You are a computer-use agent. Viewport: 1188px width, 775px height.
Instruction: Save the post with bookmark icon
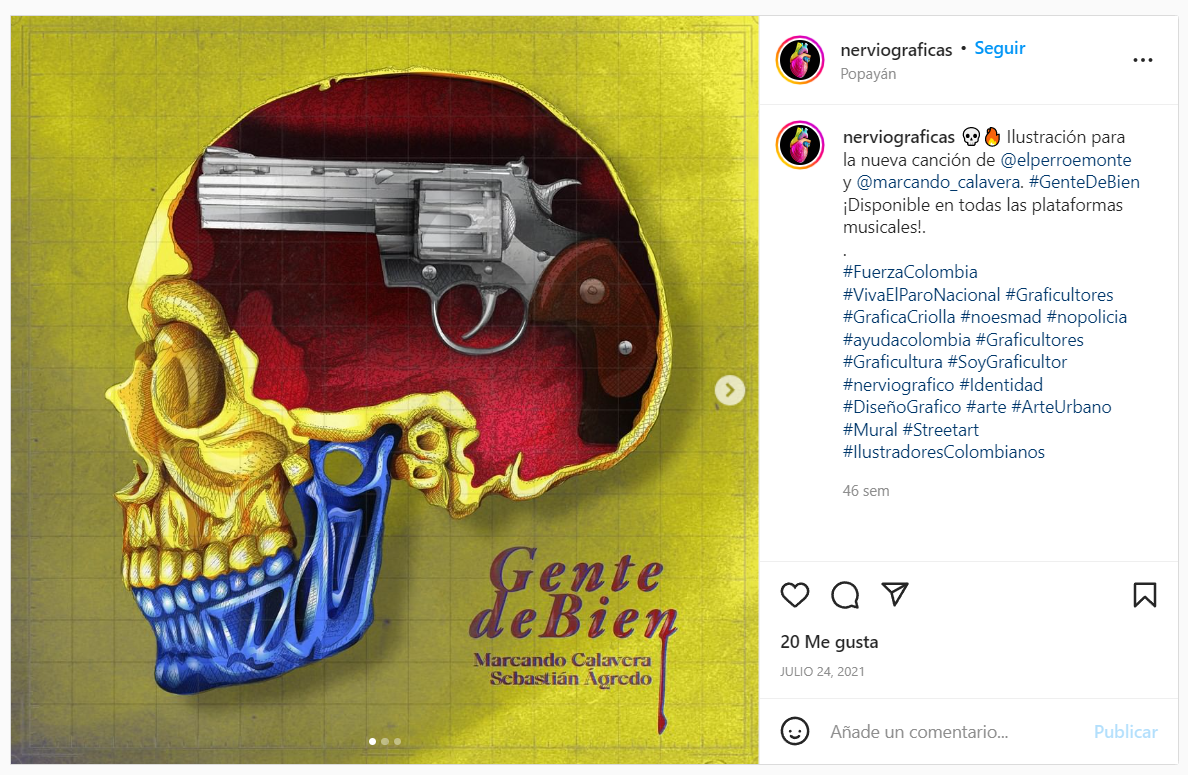[1145, 595]
